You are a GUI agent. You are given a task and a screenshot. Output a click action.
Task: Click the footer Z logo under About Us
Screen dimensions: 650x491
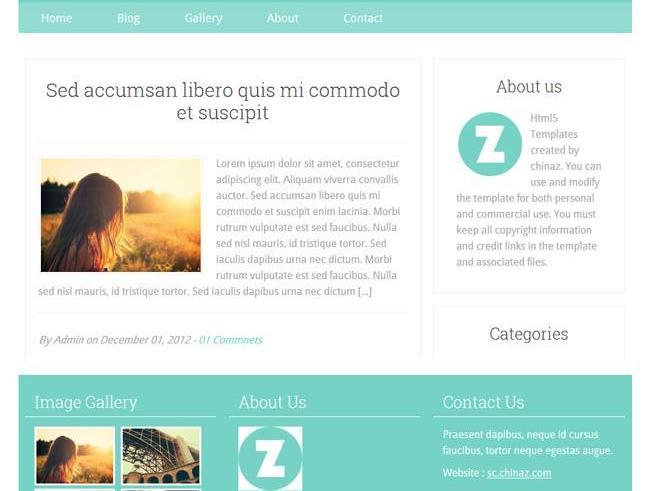pyautogui.click(x=270, y=458)
